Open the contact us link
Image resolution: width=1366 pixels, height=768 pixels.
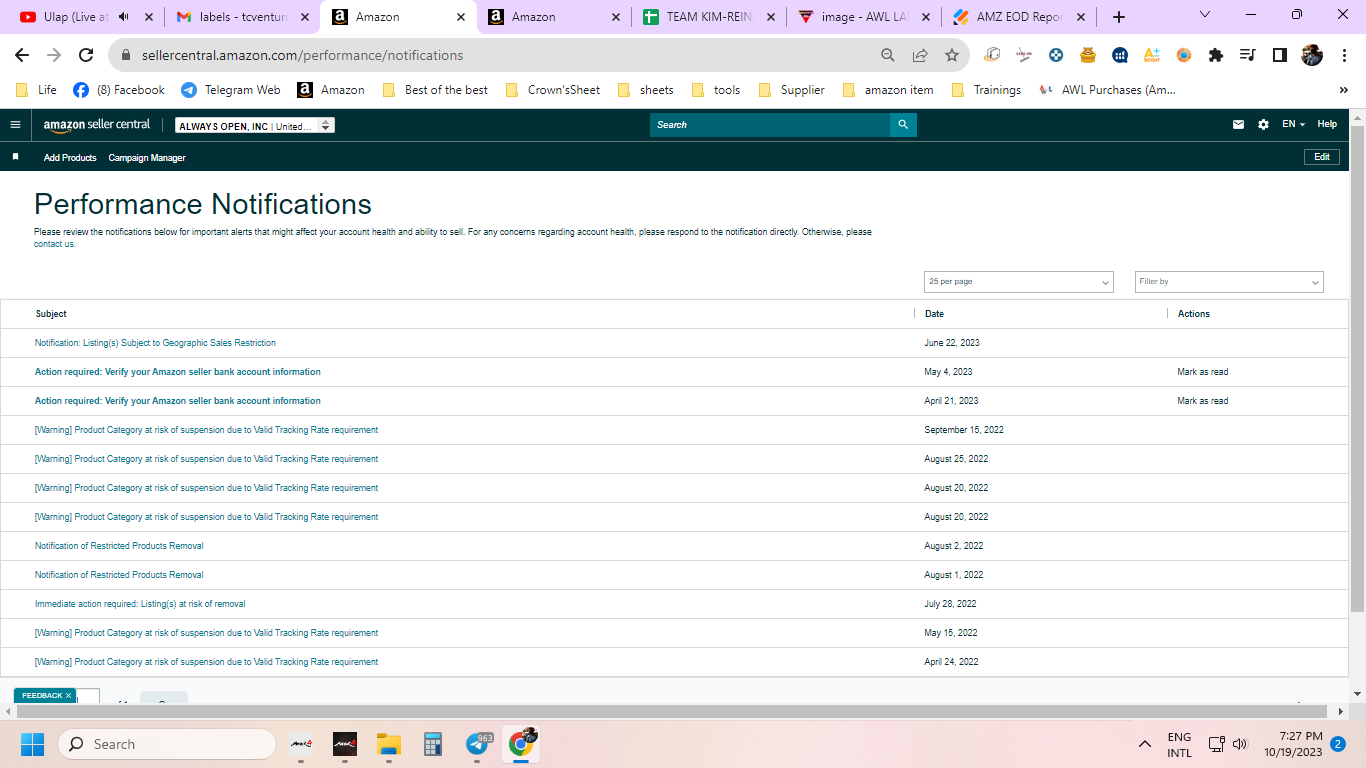click(54, 244)
